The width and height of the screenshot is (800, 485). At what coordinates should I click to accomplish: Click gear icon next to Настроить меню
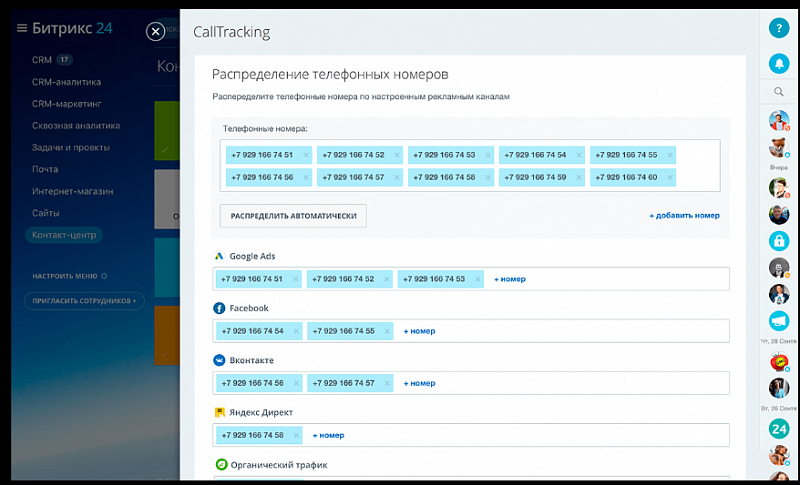point(104,276)
